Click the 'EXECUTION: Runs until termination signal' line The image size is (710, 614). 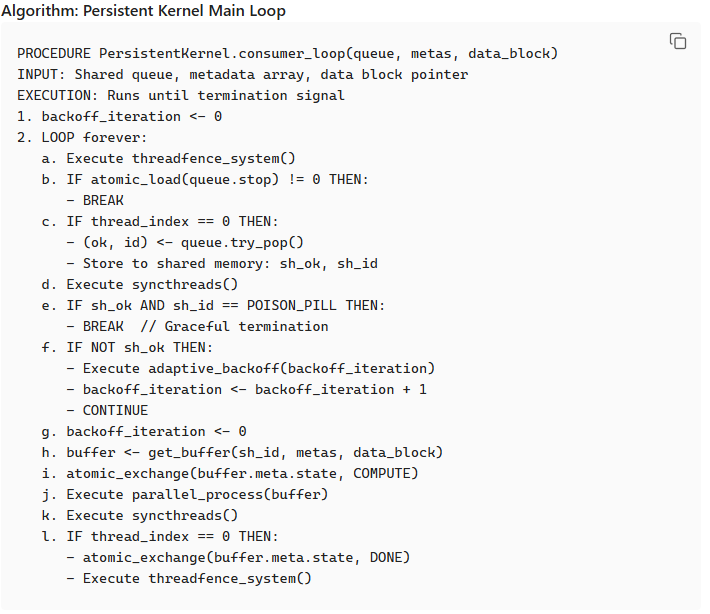point(180,95)
